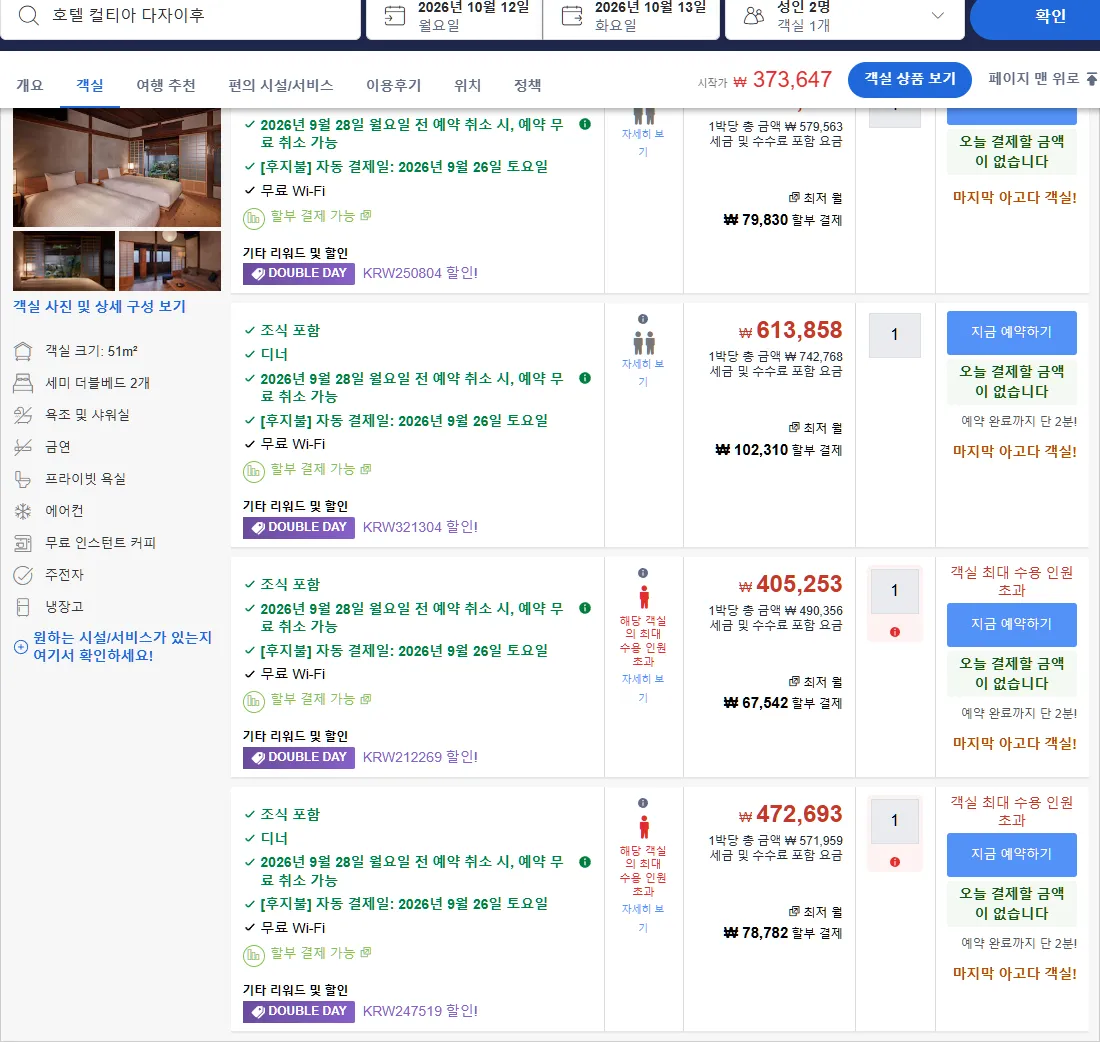Click the free instant coffee icon
Screen dimensions: 1100x1042
pos(23,542)
